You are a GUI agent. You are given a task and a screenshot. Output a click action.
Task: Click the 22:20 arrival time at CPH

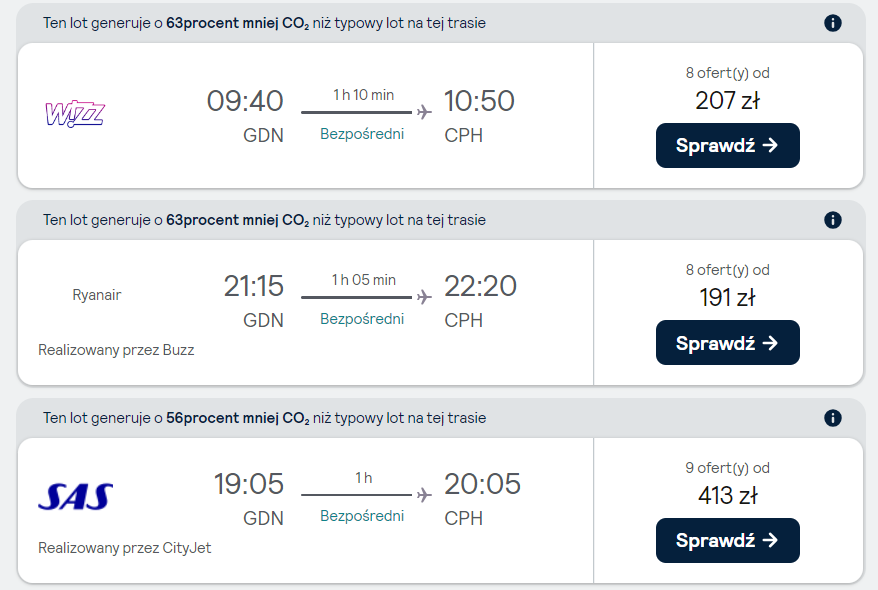pos(480,287)
